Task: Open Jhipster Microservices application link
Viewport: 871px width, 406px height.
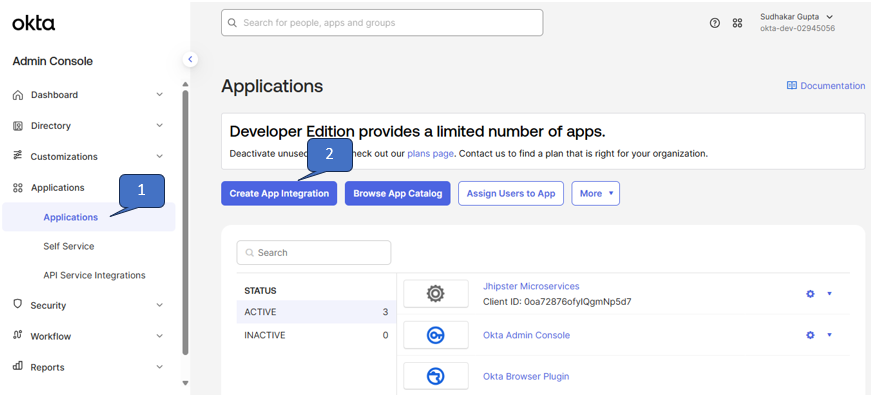Action: 531,286
